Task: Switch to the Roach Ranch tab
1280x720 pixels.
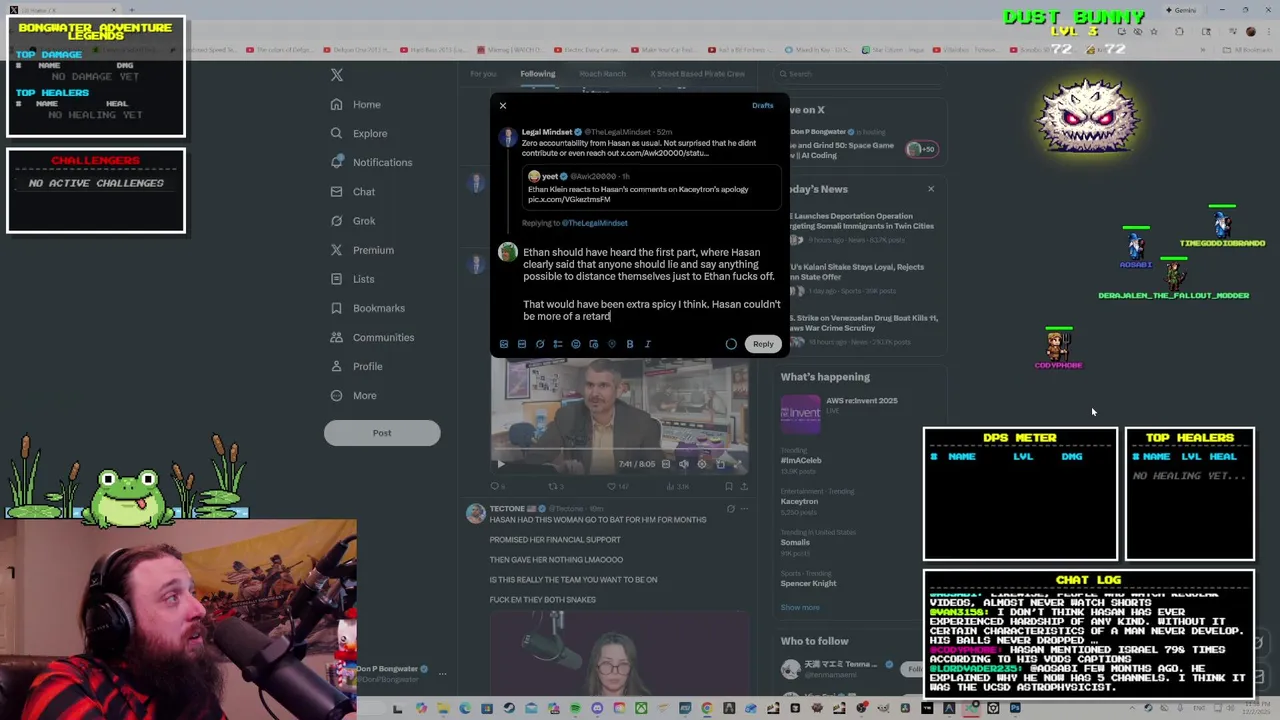Action: point(602,73)
